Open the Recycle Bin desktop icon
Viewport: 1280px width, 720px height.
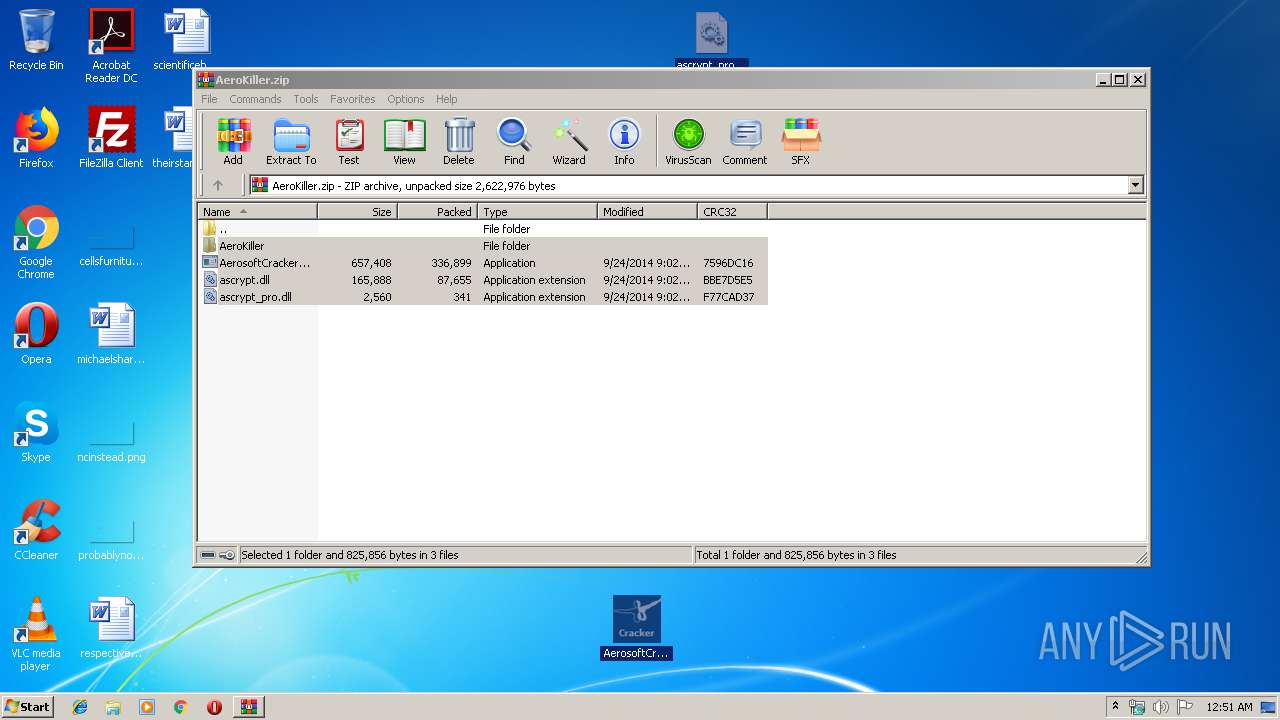(36, 41)
